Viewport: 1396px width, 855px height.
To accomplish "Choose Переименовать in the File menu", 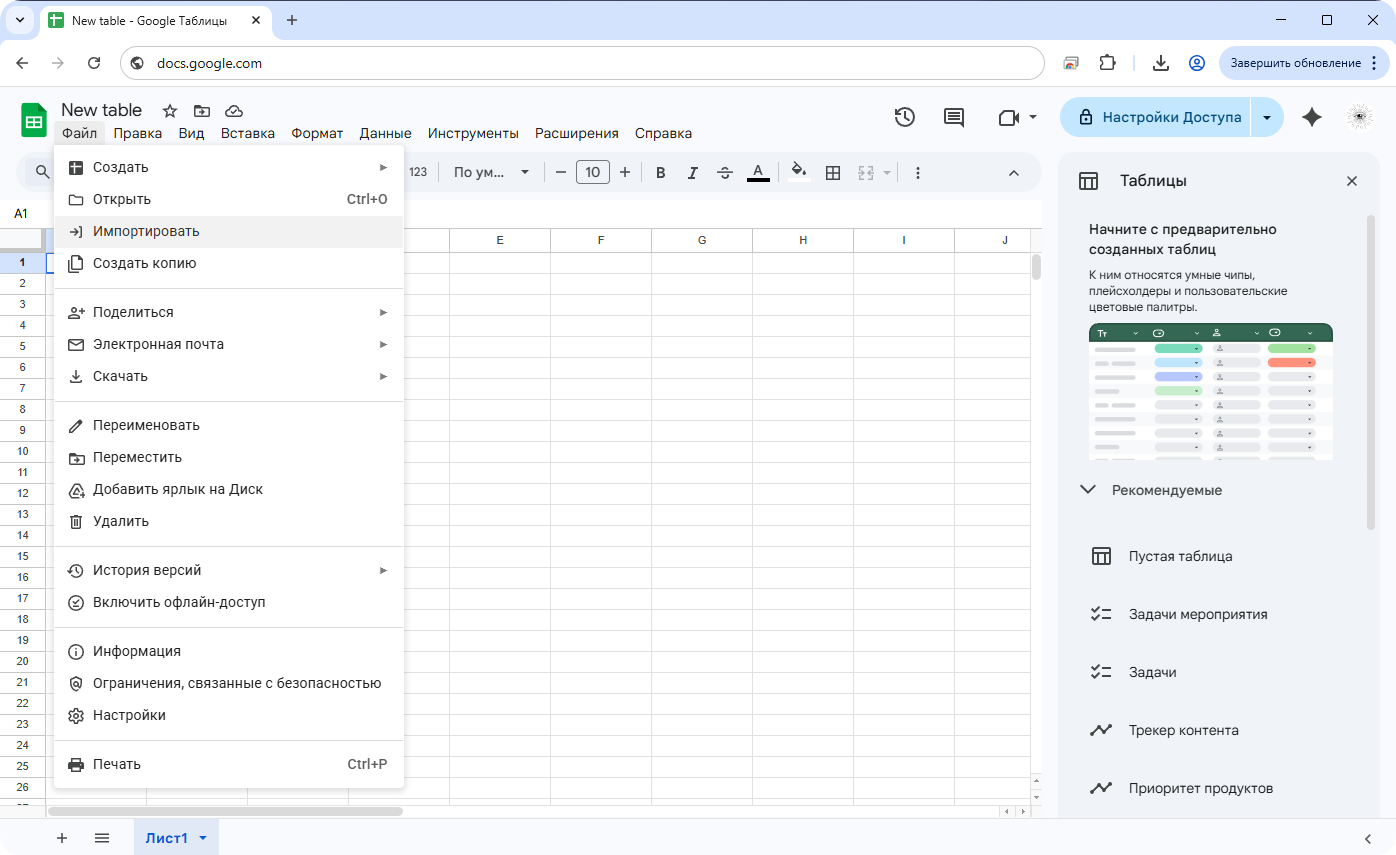I will [x=229, y=425].
